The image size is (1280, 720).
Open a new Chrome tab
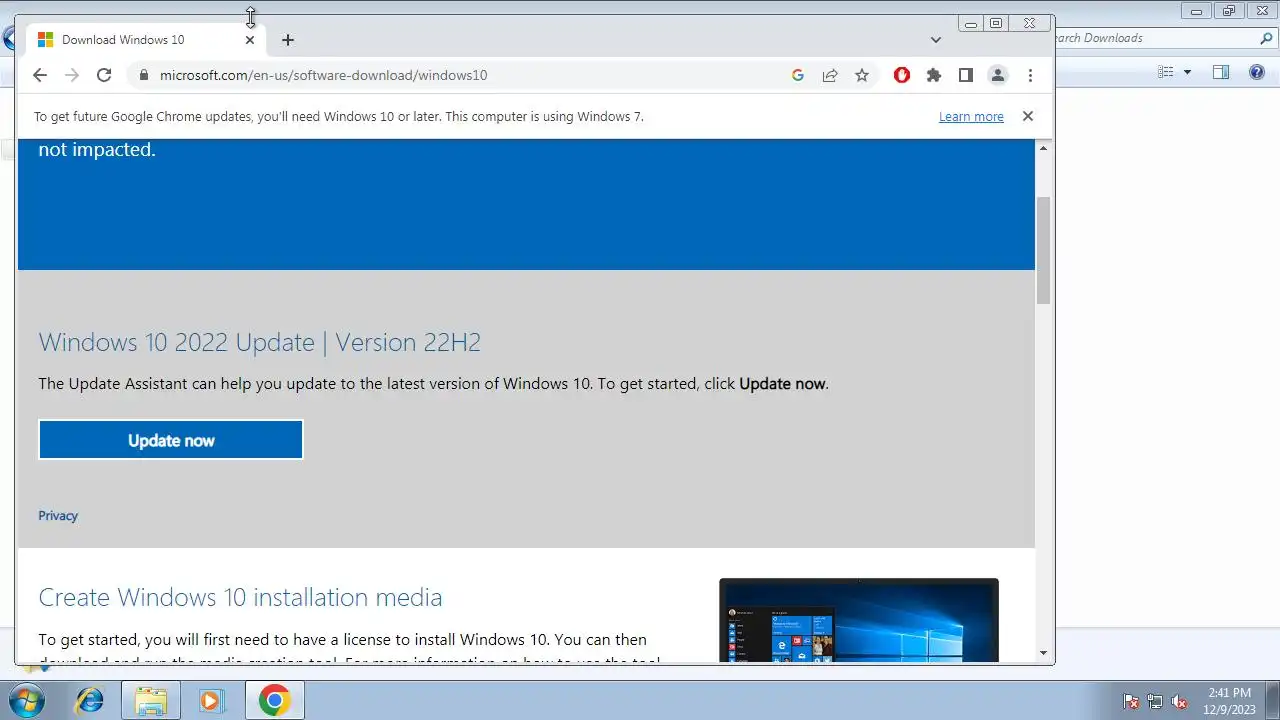pos(288,40)
